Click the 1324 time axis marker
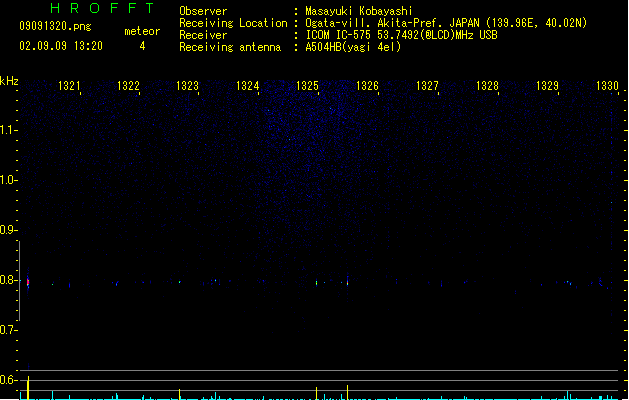The width and height of the screenshot is (629, 400). 248,86
